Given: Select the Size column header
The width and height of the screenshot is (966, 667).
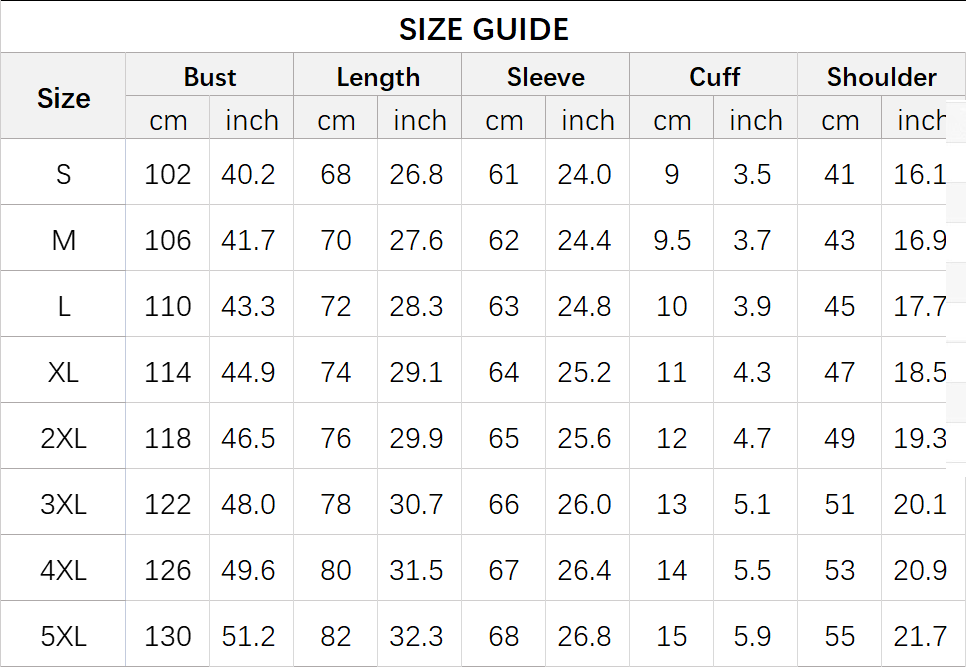Looking at the screenshot, I should pyautogui.click(x=63, y=98).
